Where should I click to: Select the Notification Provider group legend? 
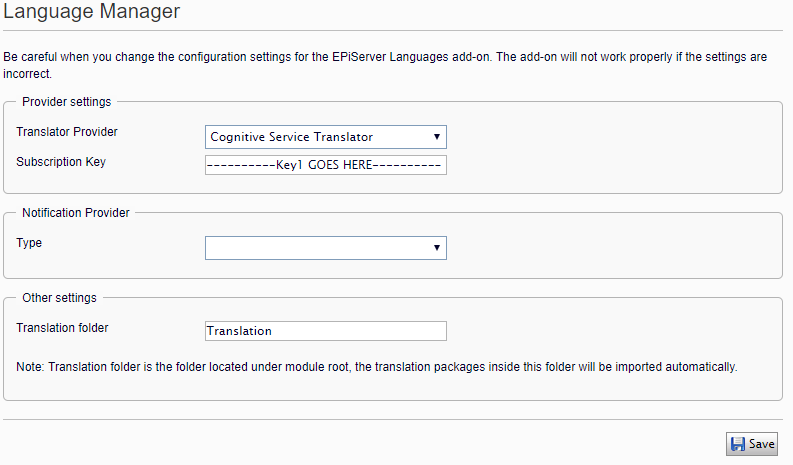click(76, 213)
